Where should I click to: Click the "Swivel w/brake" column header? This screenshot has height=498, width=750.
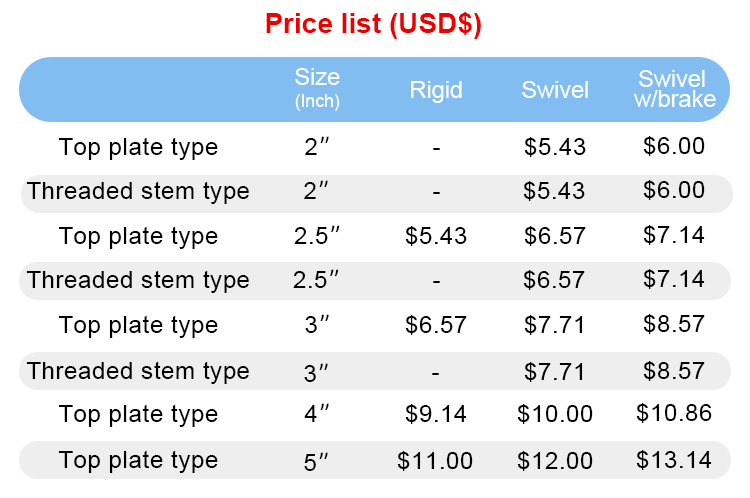[x=672, y=88]
